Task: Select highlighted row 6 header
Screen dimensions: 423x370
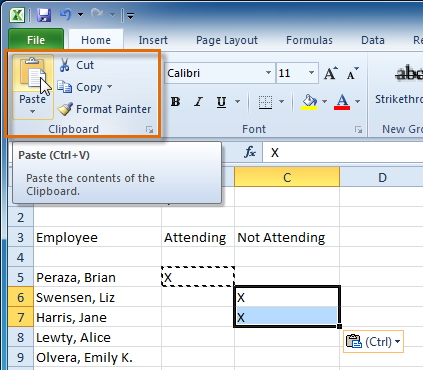Action: coord(21,297)
